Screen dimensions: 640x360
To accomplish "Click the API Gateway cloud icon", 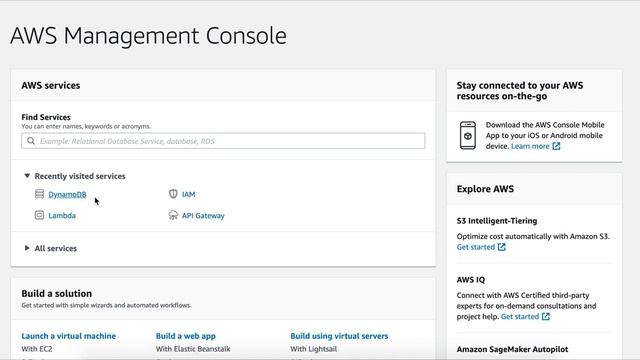I will click(173, 215).
